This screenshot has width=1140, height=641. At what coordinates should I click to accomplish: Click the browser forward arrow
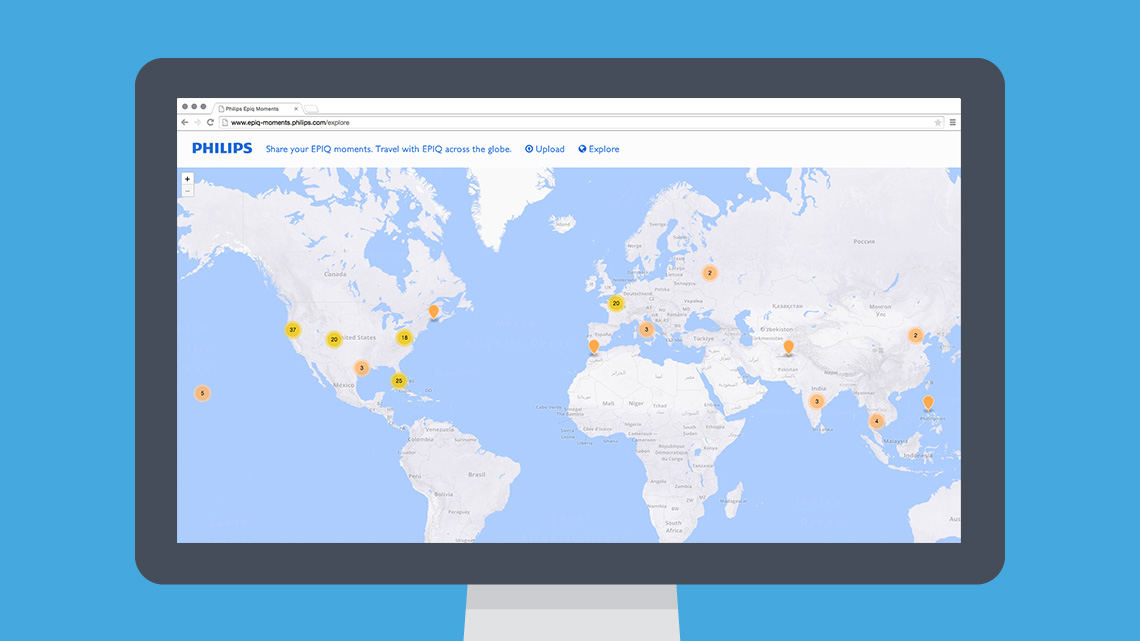197,122
